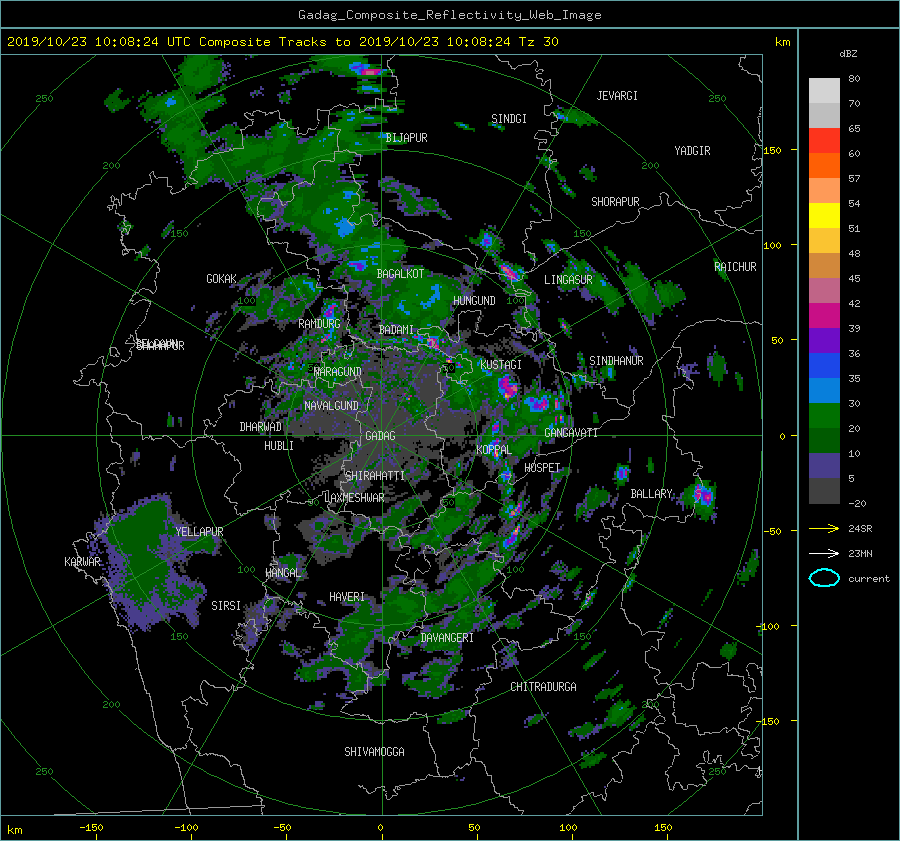Viewport: 900px width, 841px height.
Task: Click the KUSTAGI city label
Action: (x=501, y=365)
